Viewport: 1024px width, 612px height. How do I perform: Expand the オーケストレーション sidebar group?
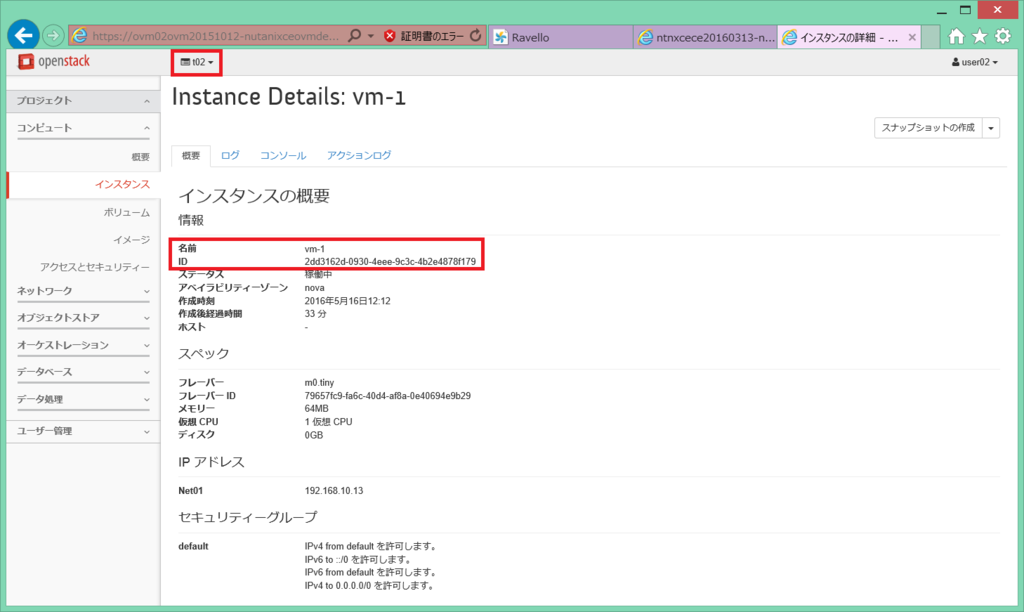click(83, 346)
